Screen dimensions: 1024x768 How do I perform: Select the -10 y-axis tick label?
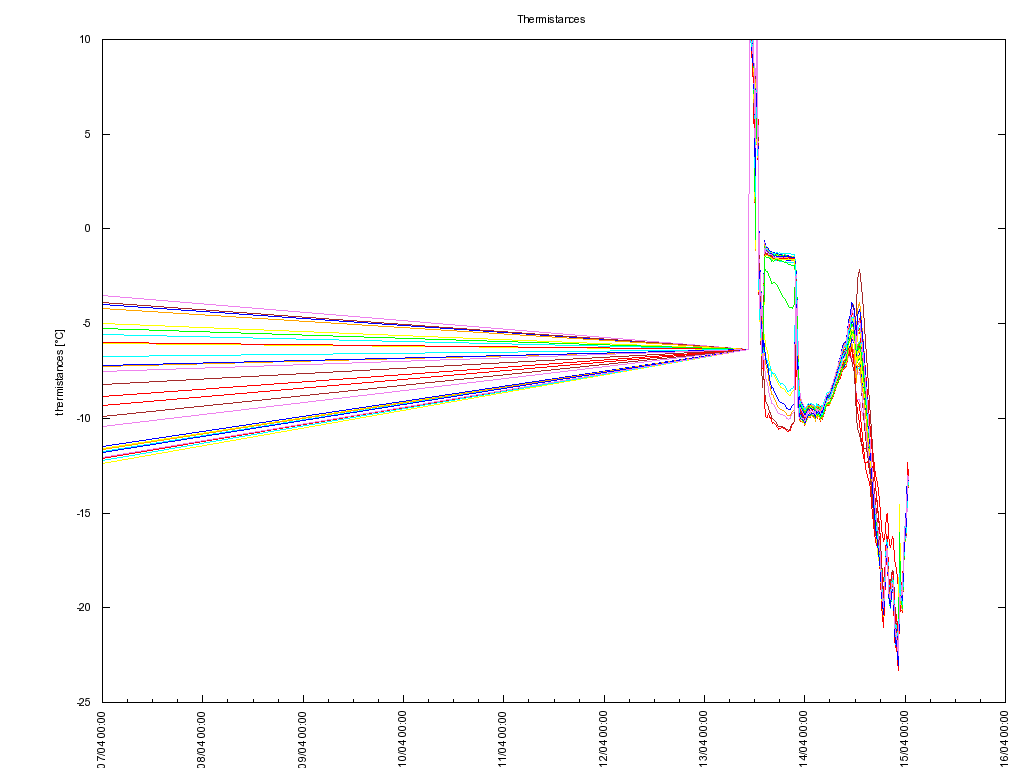click(83, 418)
